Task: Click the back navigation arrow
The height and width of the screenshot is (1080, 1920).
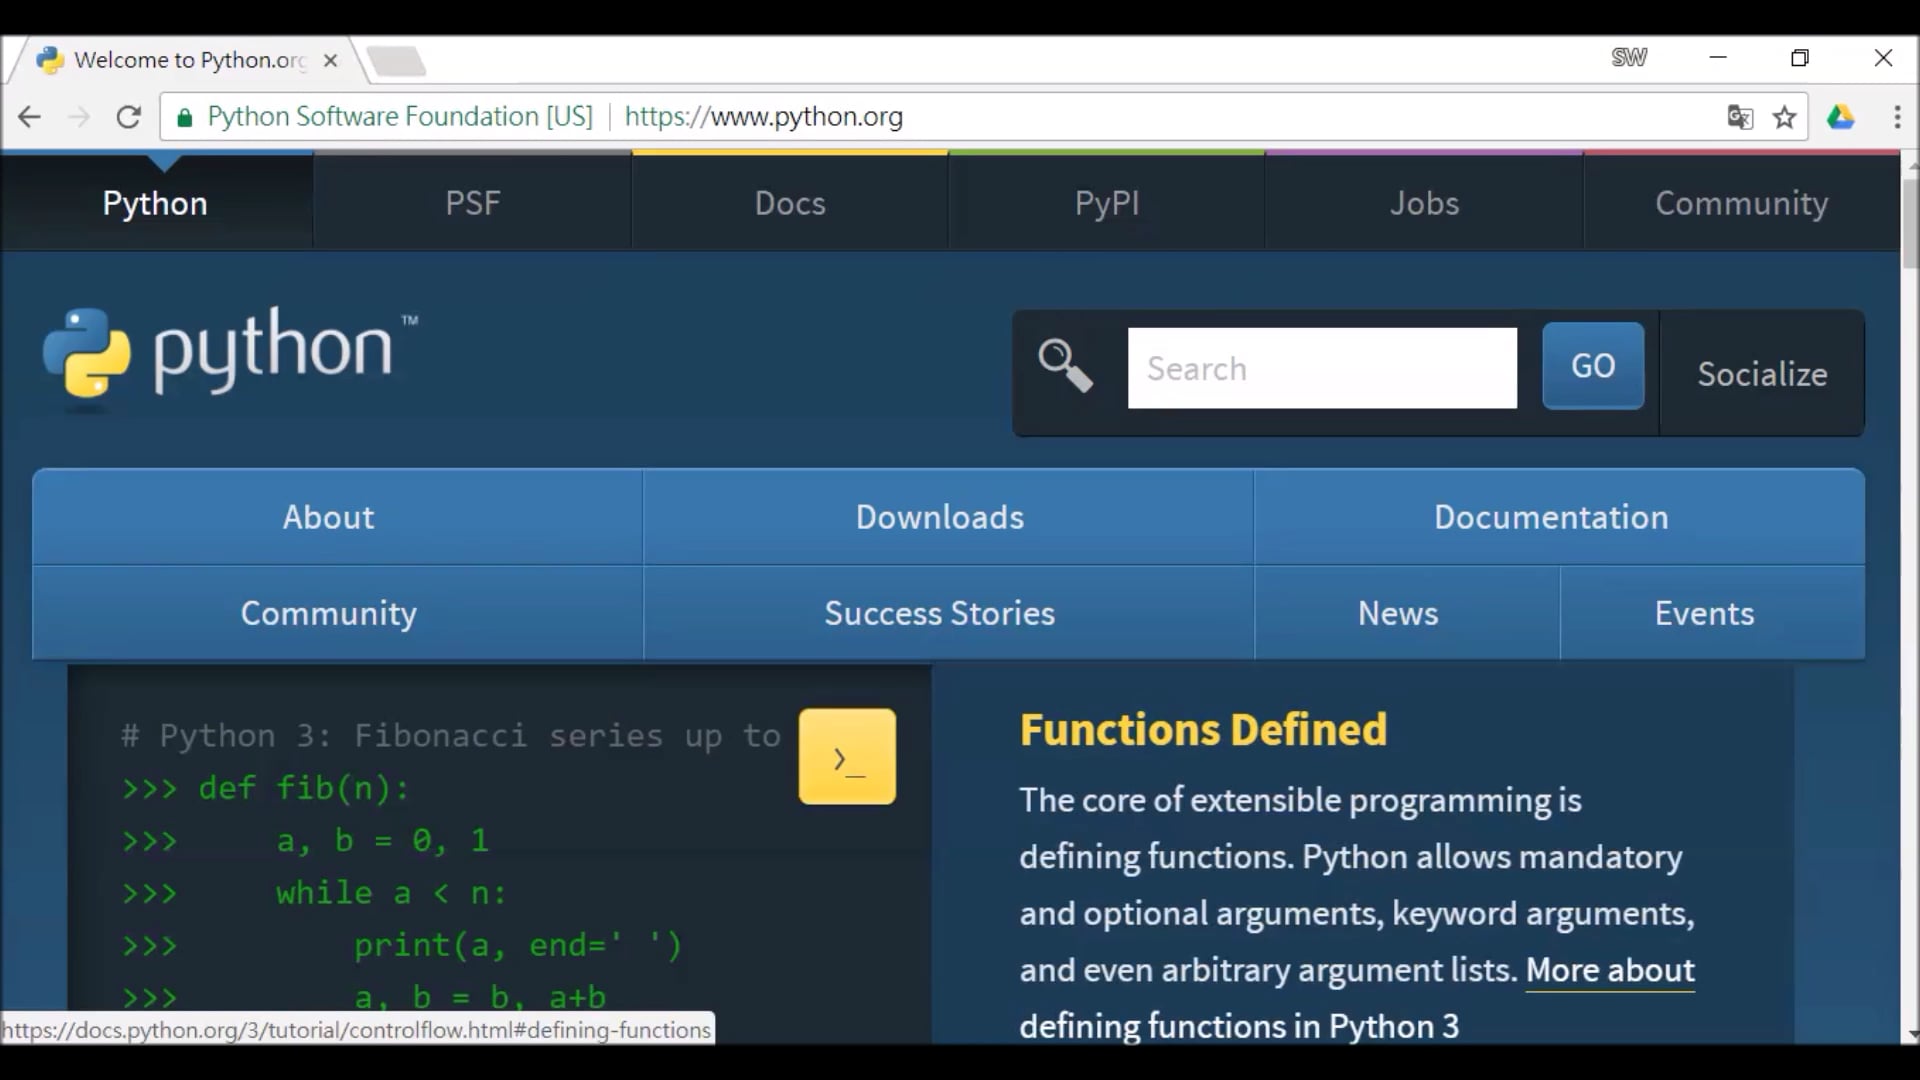Action: [x=29, y=117]
